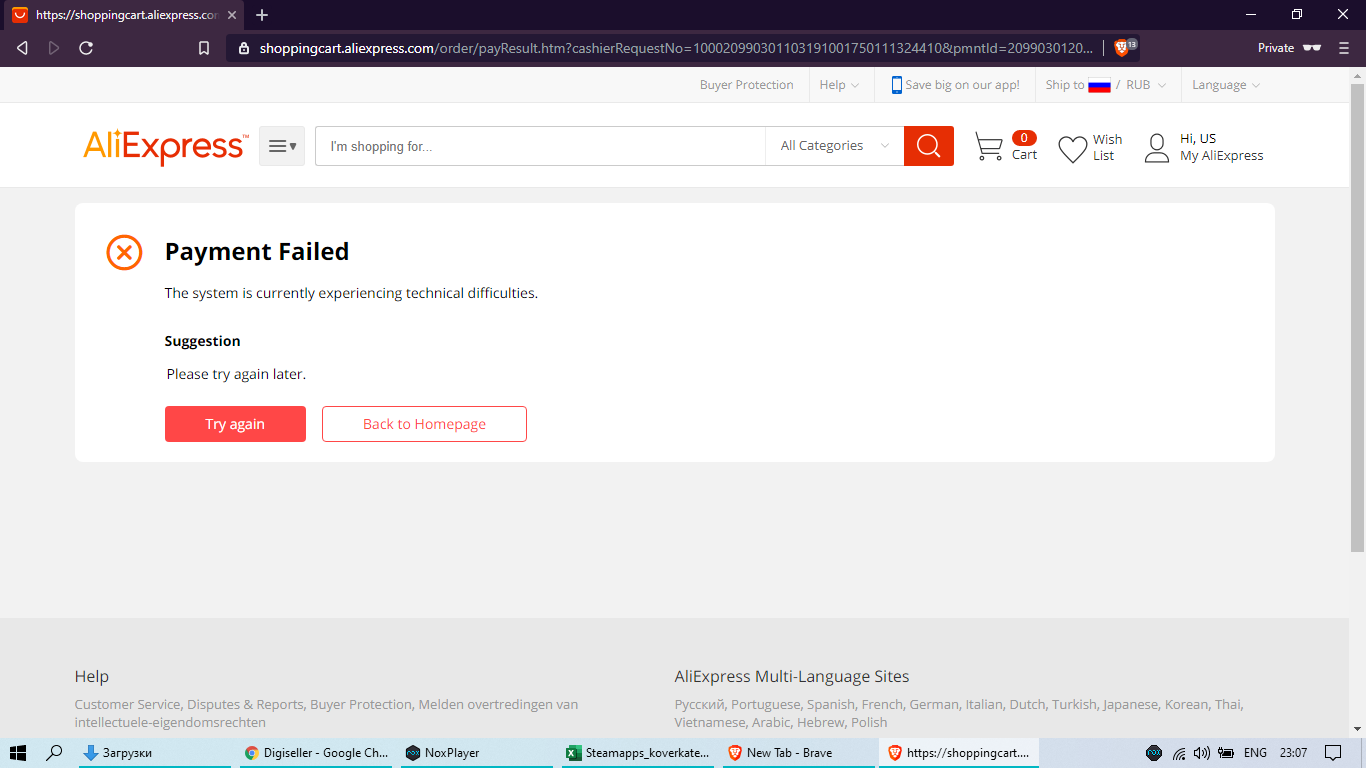Screen dimensions: 1366x768
Task: Open the Русский language site link
Action: coord(699,704)
